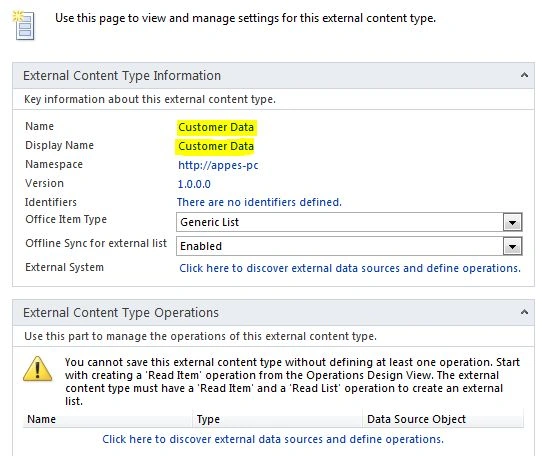Click the External Content Type Operations header

point(121,313)
